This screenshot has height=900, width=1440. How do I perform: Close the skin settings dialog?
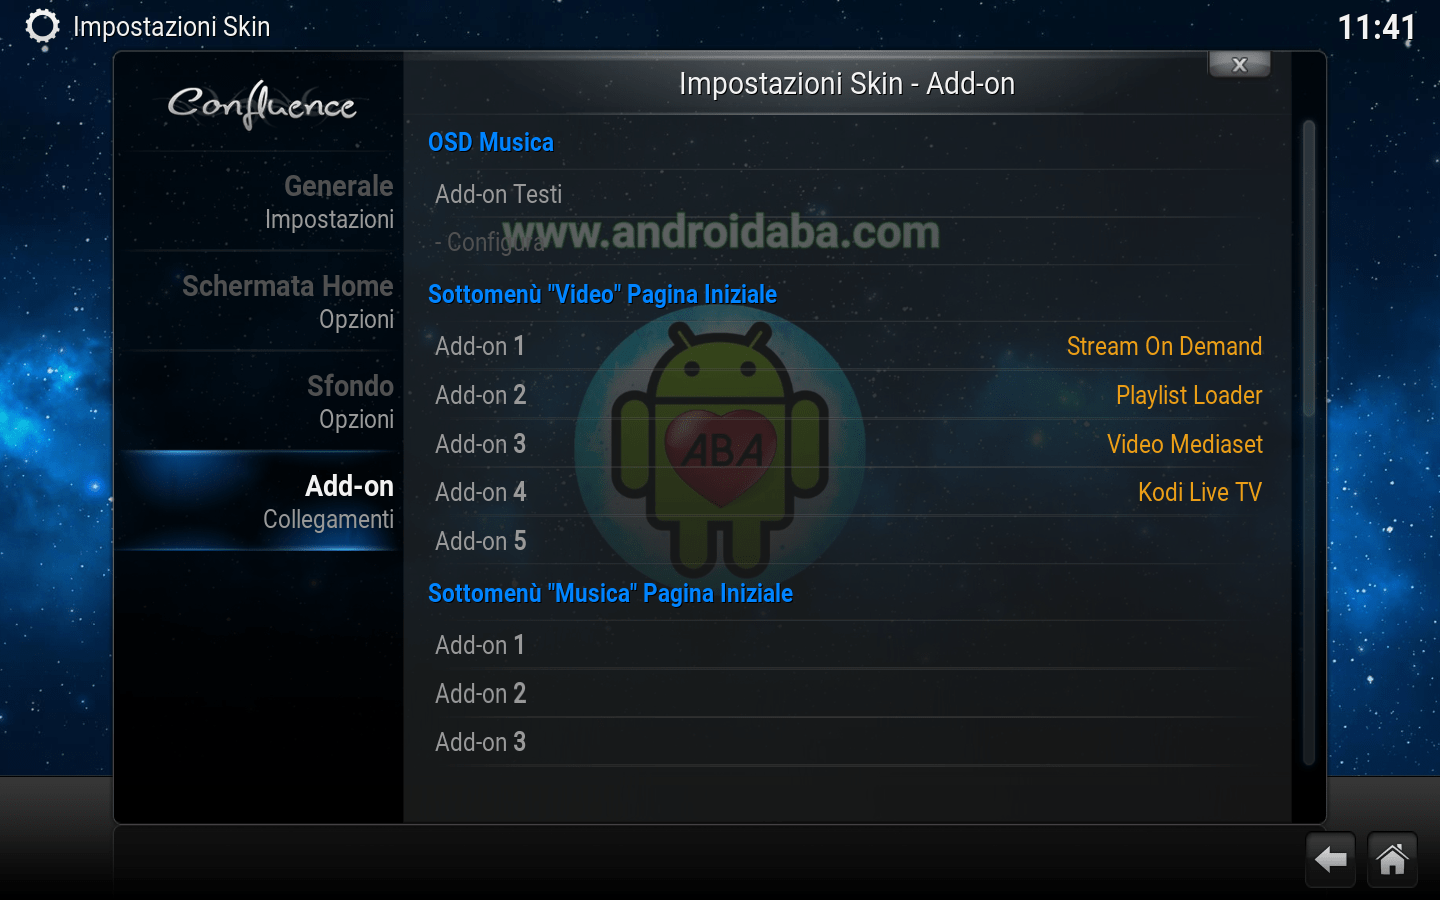click(x=1239, y=65)
